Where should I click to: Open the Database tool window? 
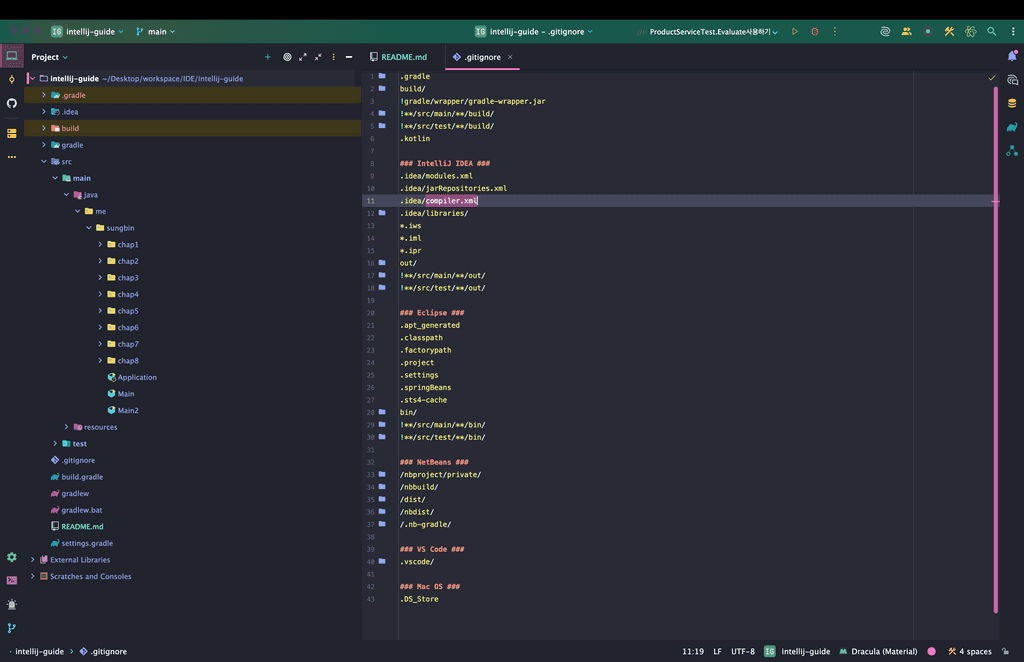point(1012,103)
